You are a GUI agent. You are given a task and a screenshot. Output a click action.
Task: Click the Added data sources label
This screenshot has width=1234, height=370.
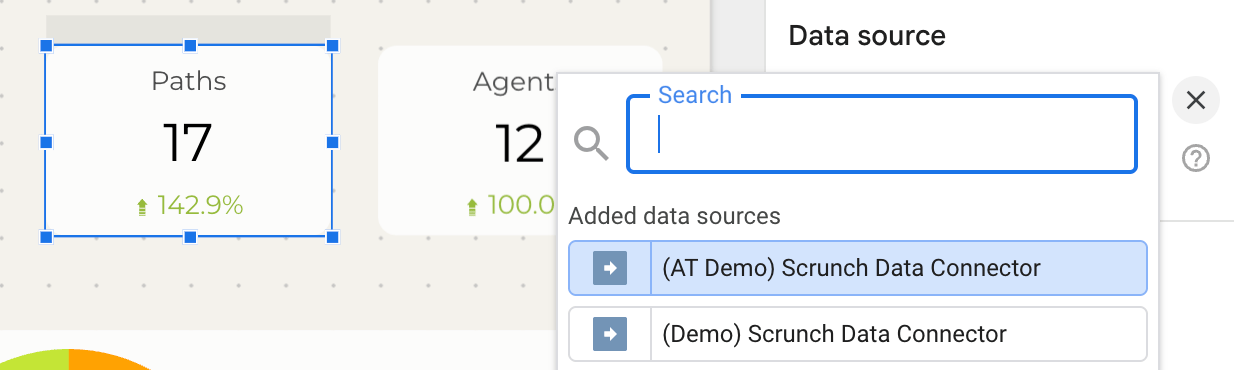[x=674, y=216]
